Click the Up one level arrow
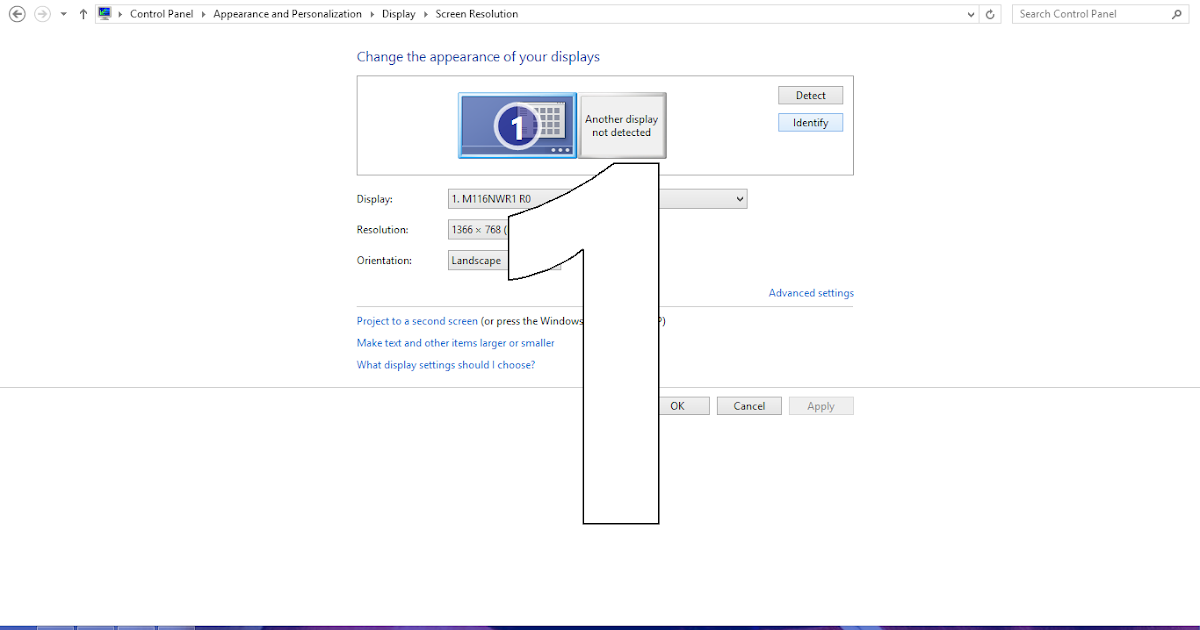The width and height of the screenshot is (1200, 630). click(x=82, y=13)
